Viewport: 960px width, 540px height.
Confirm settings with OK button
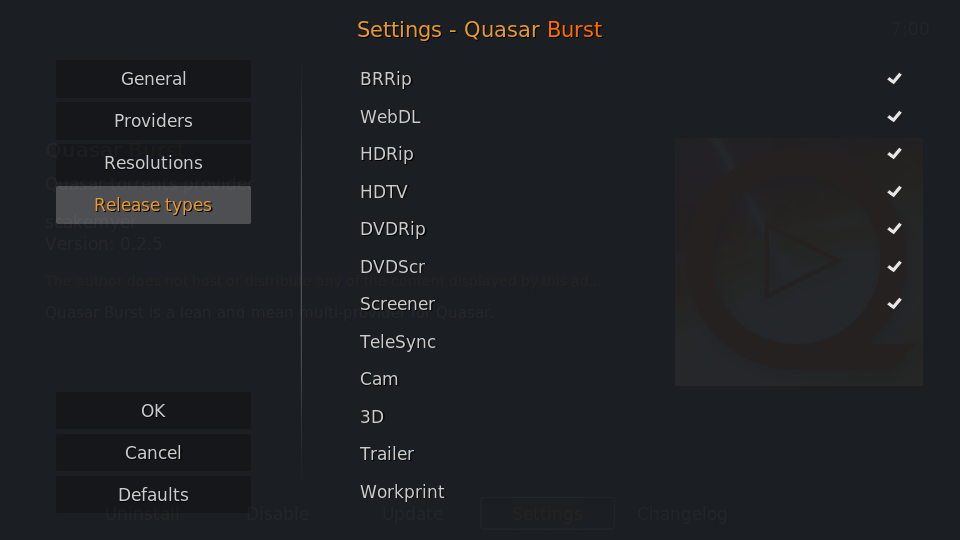click(x=153, y=410)
